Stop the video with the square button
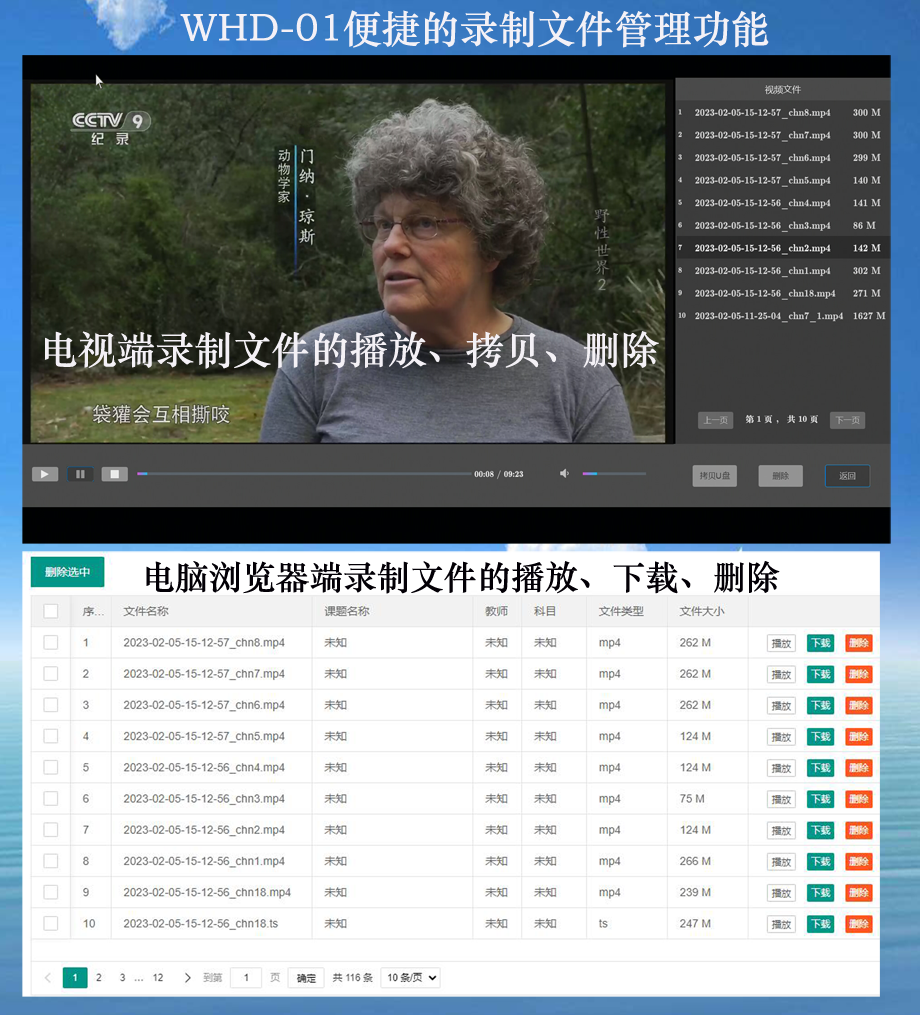 (x=114, y=474)
